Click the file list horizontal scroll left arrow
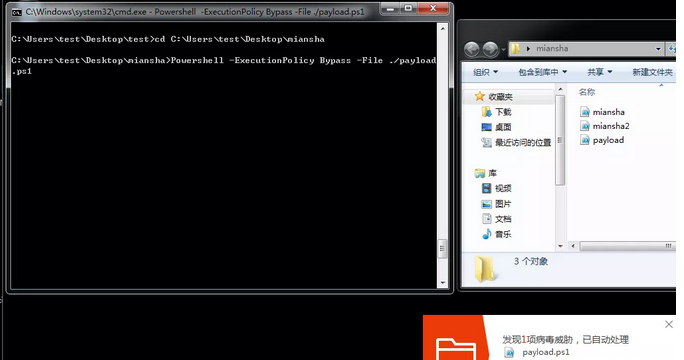The image size is (684, 360). (573, 247)
